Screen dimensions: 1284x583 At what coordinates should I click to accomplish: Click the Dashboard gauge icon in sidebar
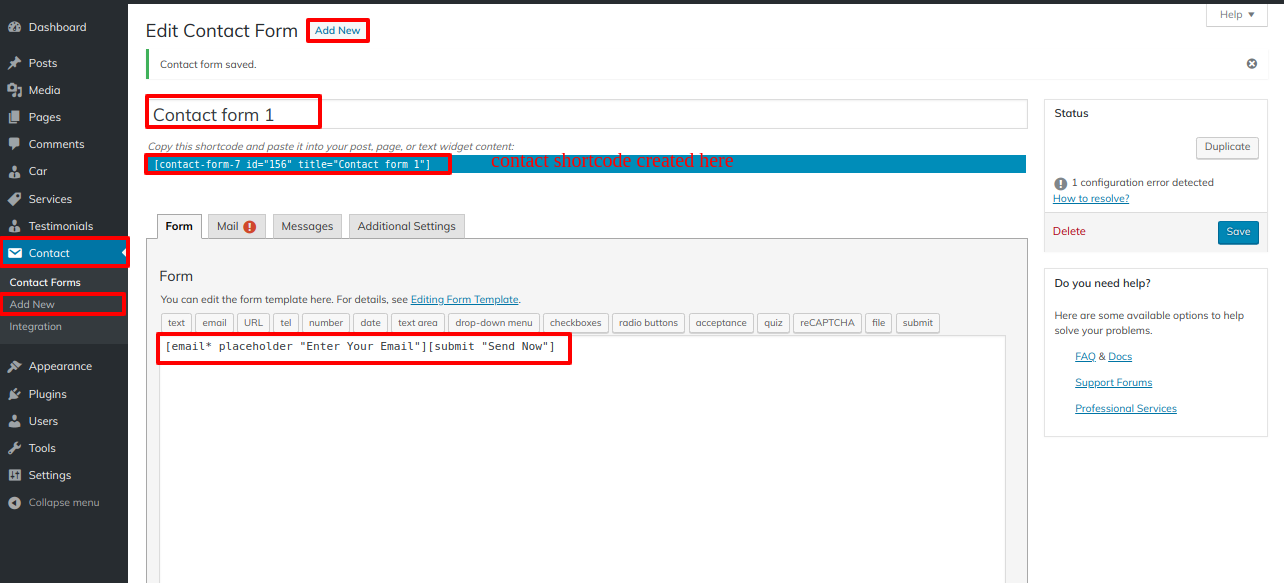pos(15,27)
